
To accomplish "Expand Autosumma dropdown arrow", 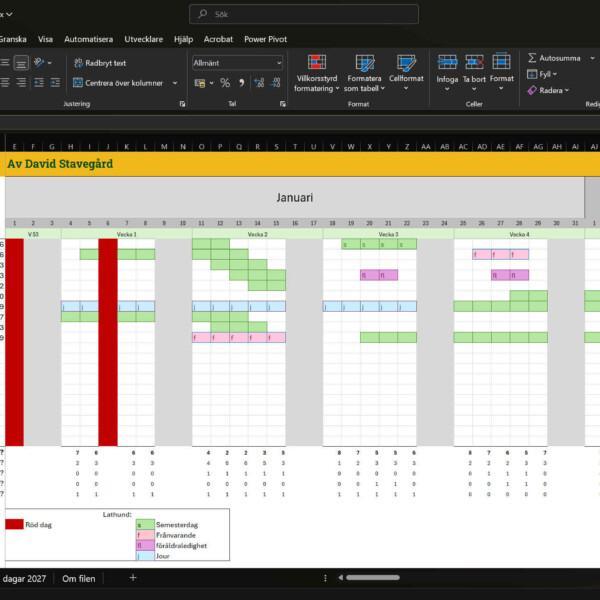I will tap(592, 58).
